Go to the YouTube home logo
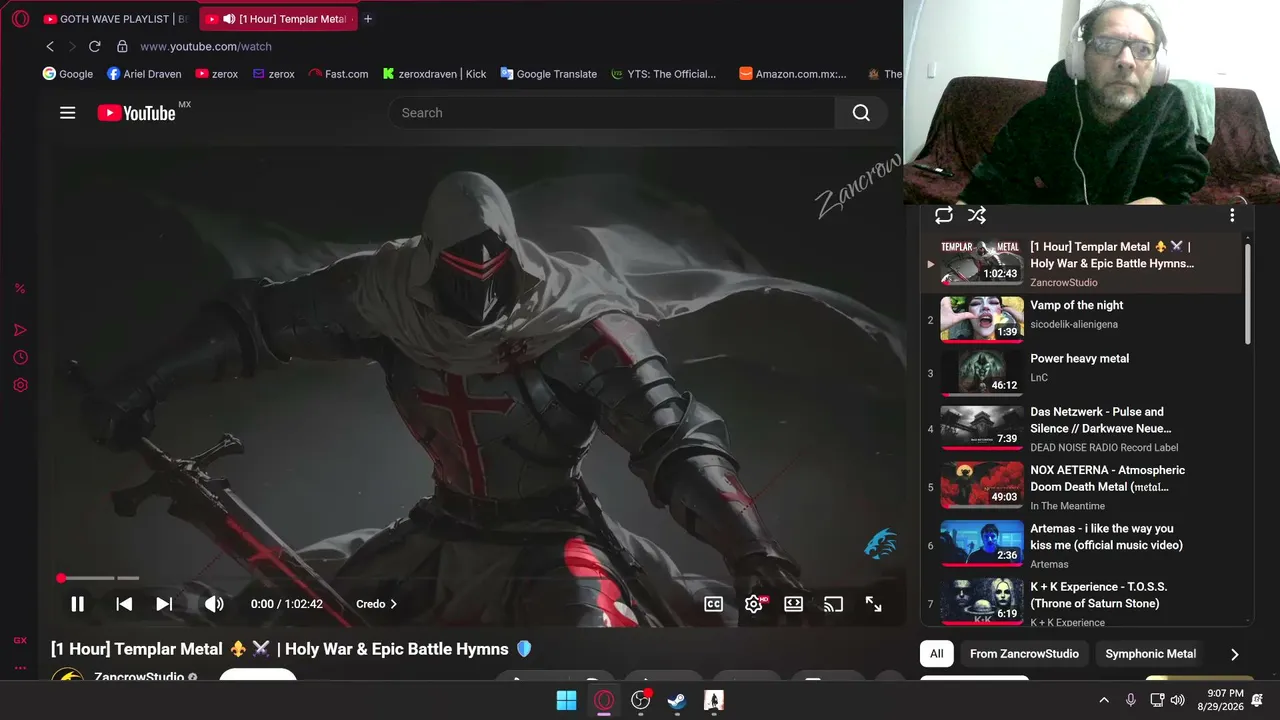This screenshot has height=720, width=1280. [x=137, y=113]
